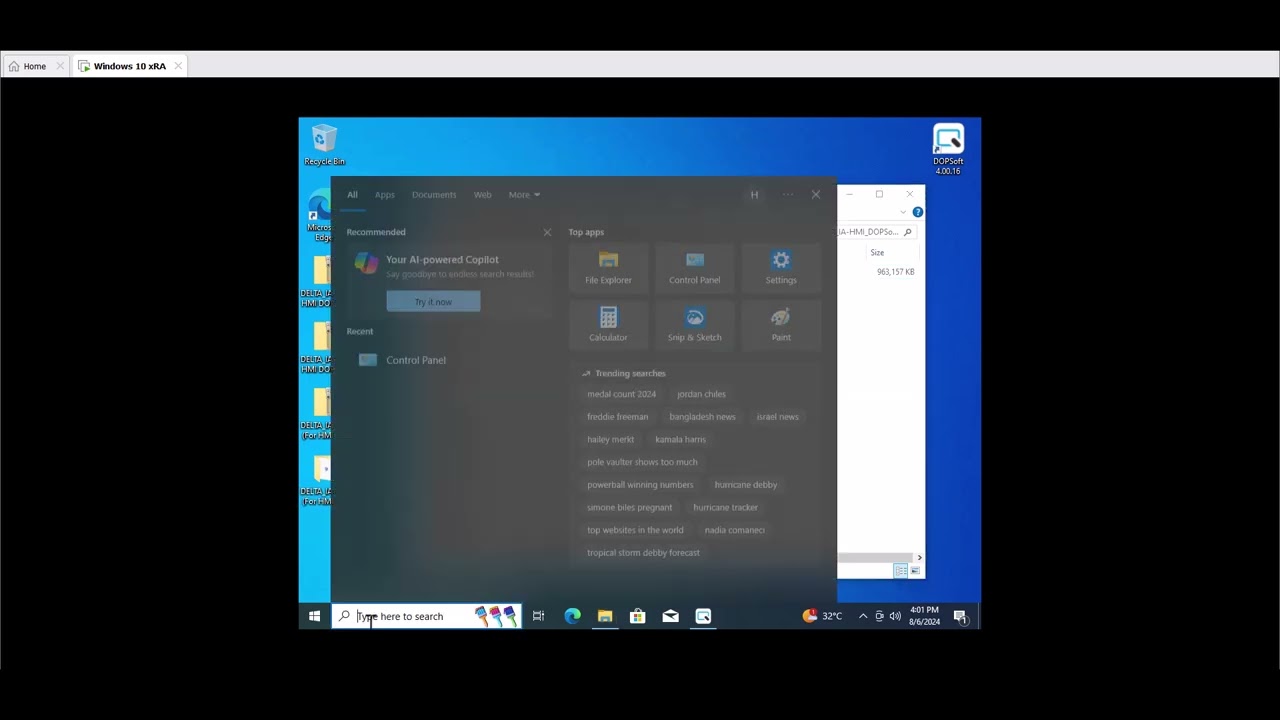Open search panel options ellipsis
This screenshot has width=1280, height=720.
coord(788,195)
